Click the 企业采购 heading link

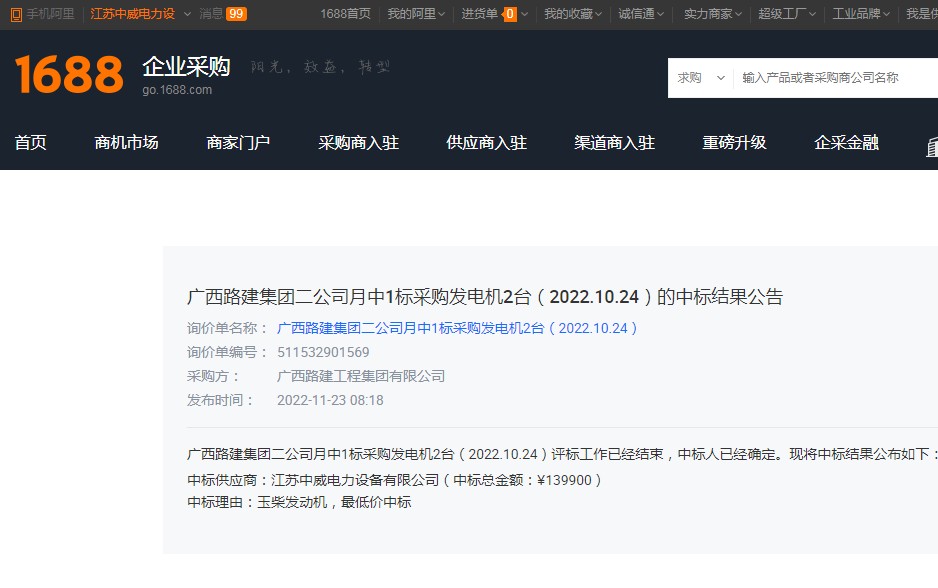(186, 66)
